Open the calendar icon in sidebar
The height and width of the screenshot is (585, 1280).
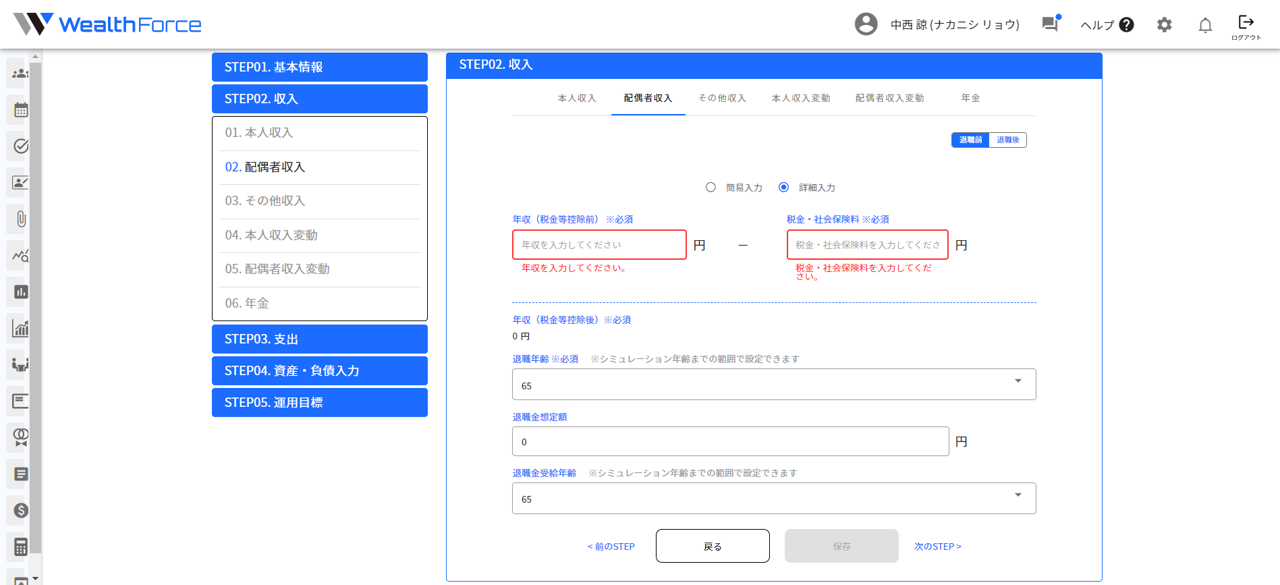click(19, 109)
